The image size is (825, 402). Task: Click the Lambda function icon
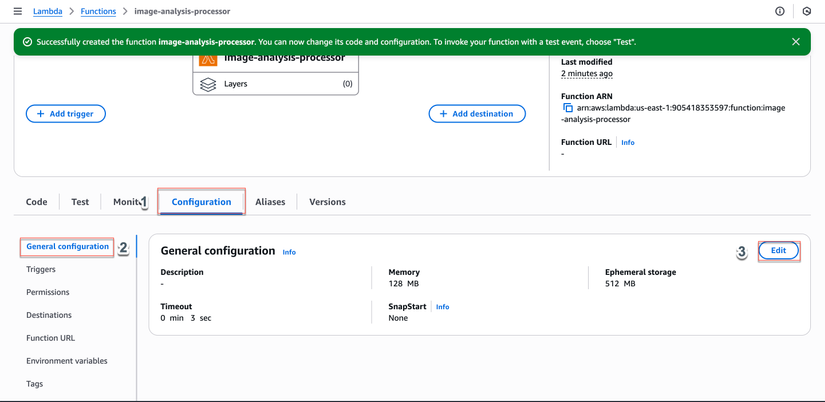[208, 58]
